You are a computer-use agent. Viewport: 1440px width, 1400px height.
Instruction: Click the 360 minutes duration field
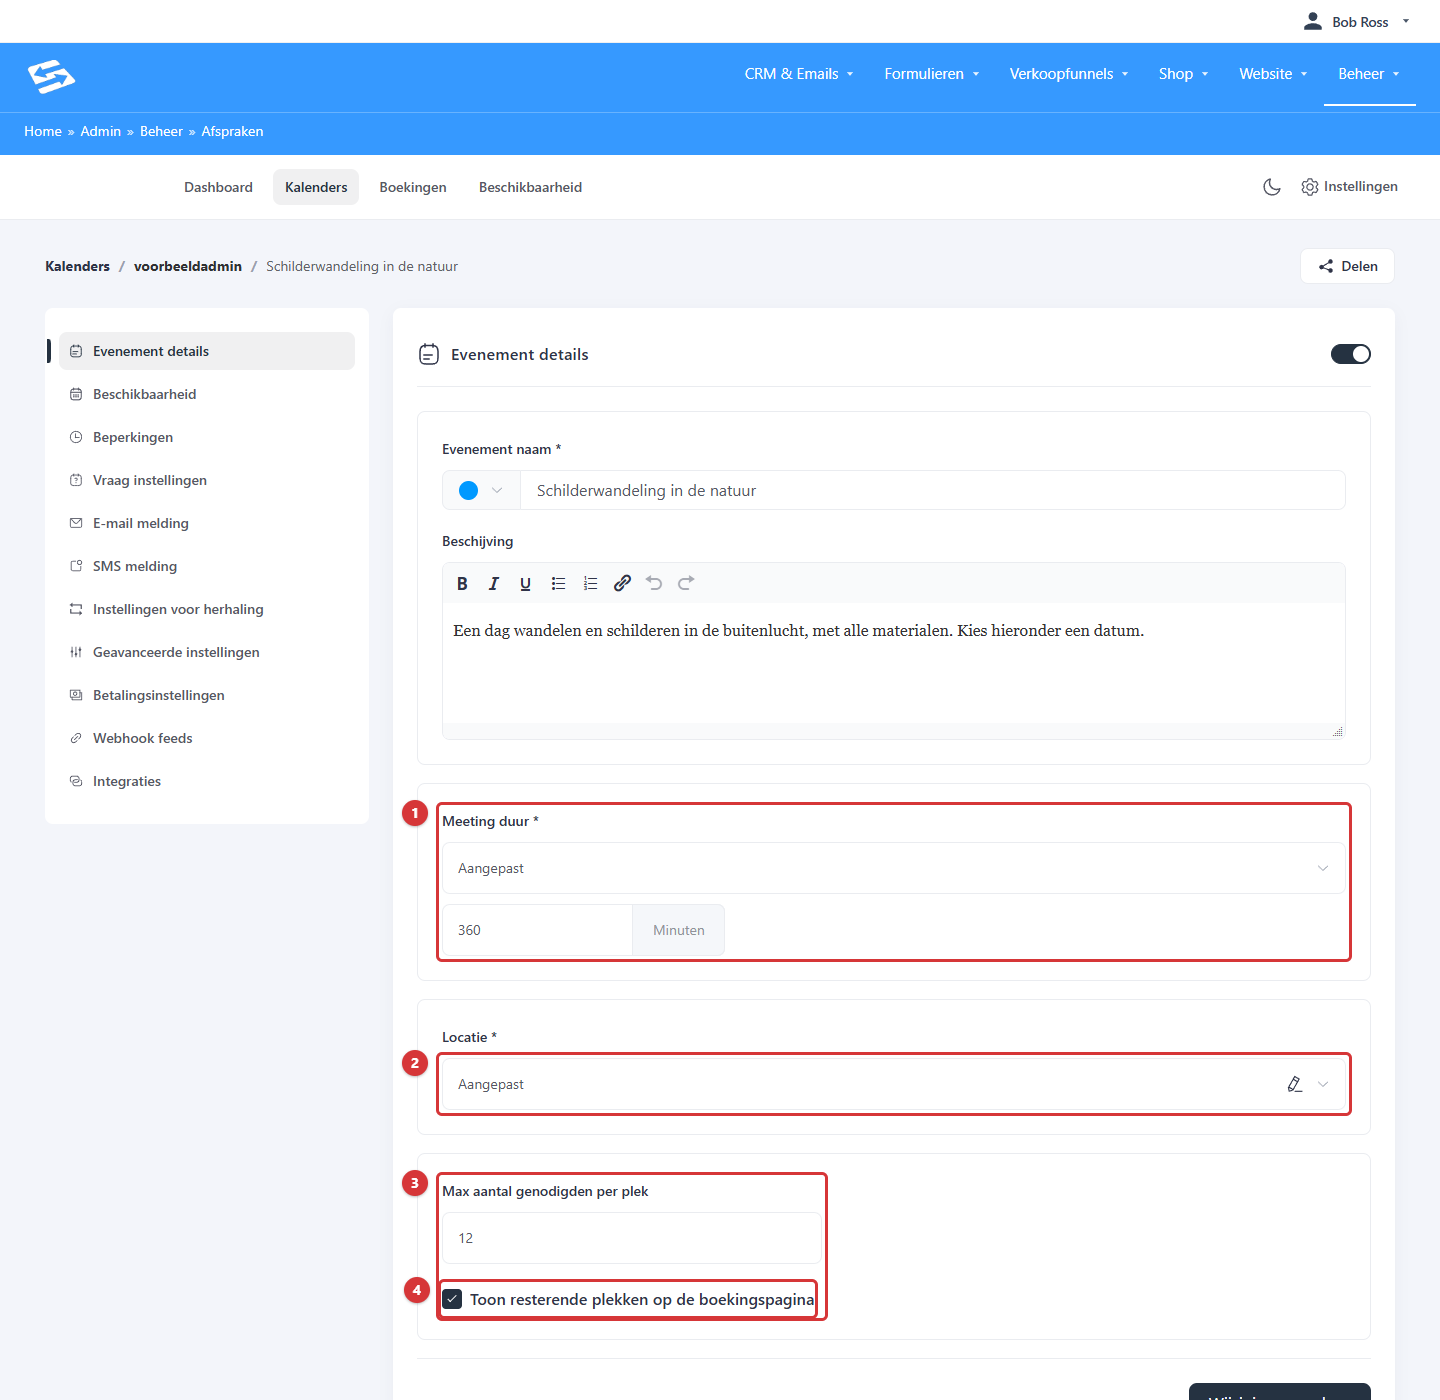click(x=537, y=930)
